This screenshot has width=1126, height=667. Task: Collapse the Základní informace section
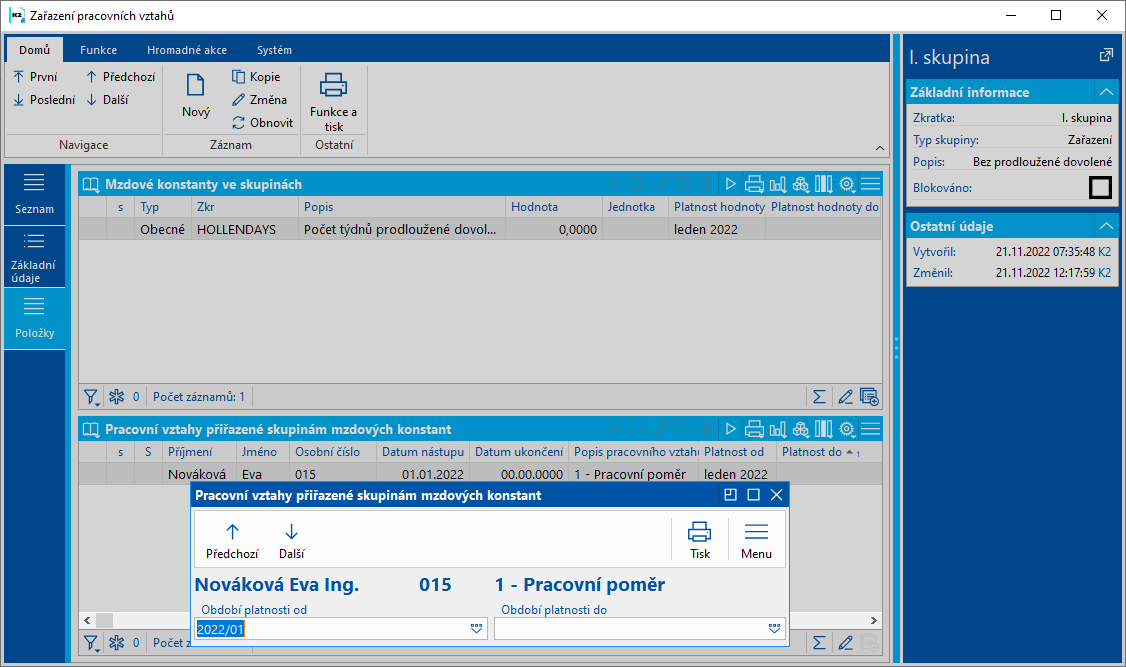1106,92
